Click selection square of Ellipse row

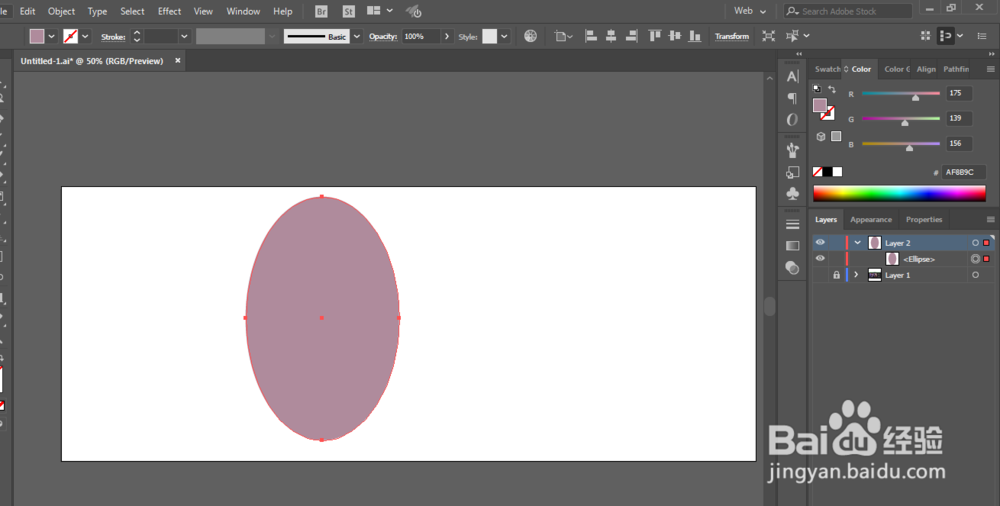[987, 259]
